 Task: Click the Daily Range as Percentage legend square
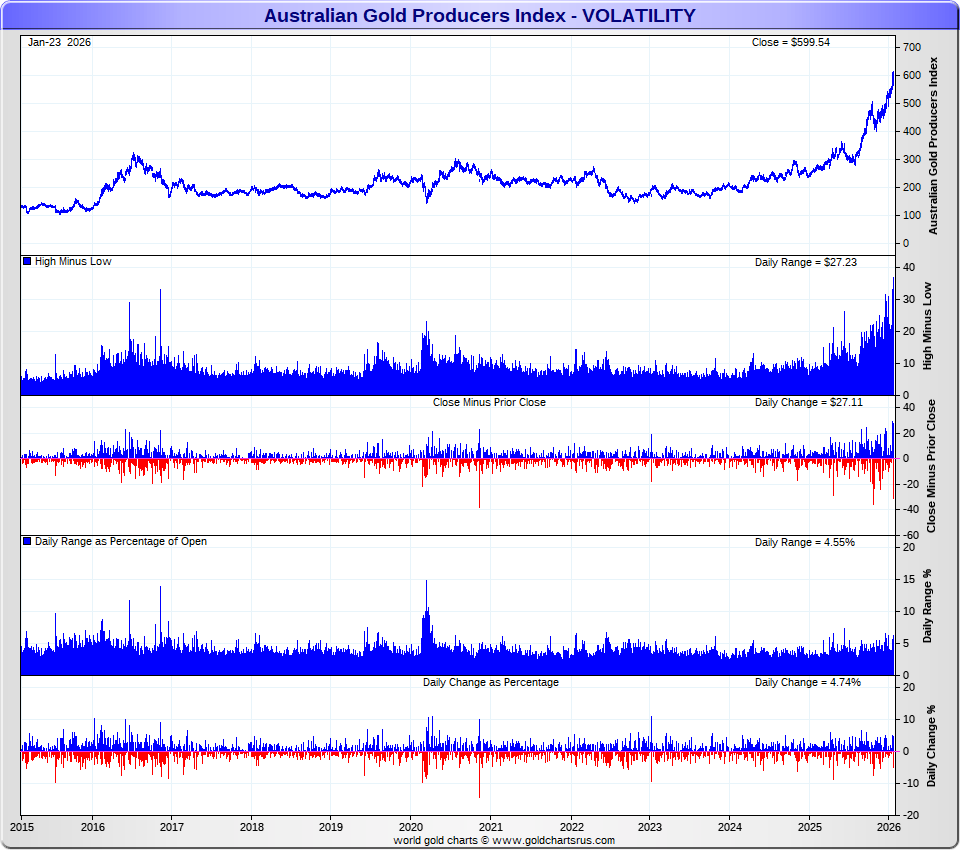pyautogui.click(x=27, y=542)
